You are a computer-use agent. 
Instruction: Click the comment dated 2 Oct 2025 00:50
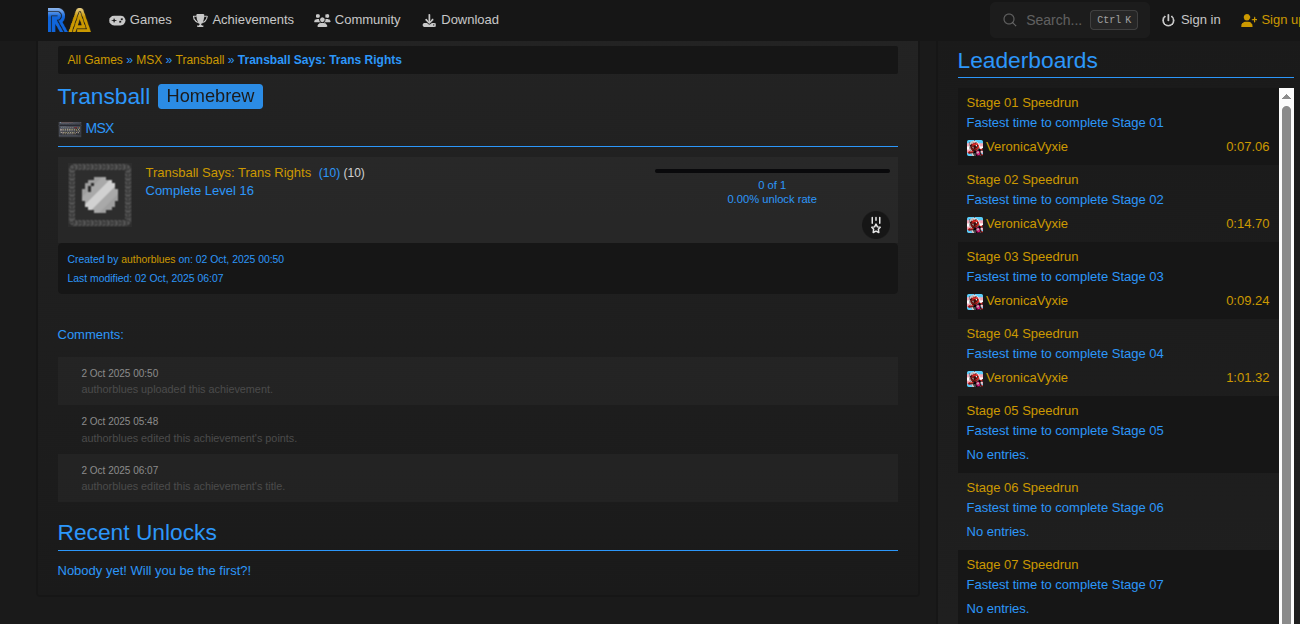pyautogui.click(x=478, y=381)
